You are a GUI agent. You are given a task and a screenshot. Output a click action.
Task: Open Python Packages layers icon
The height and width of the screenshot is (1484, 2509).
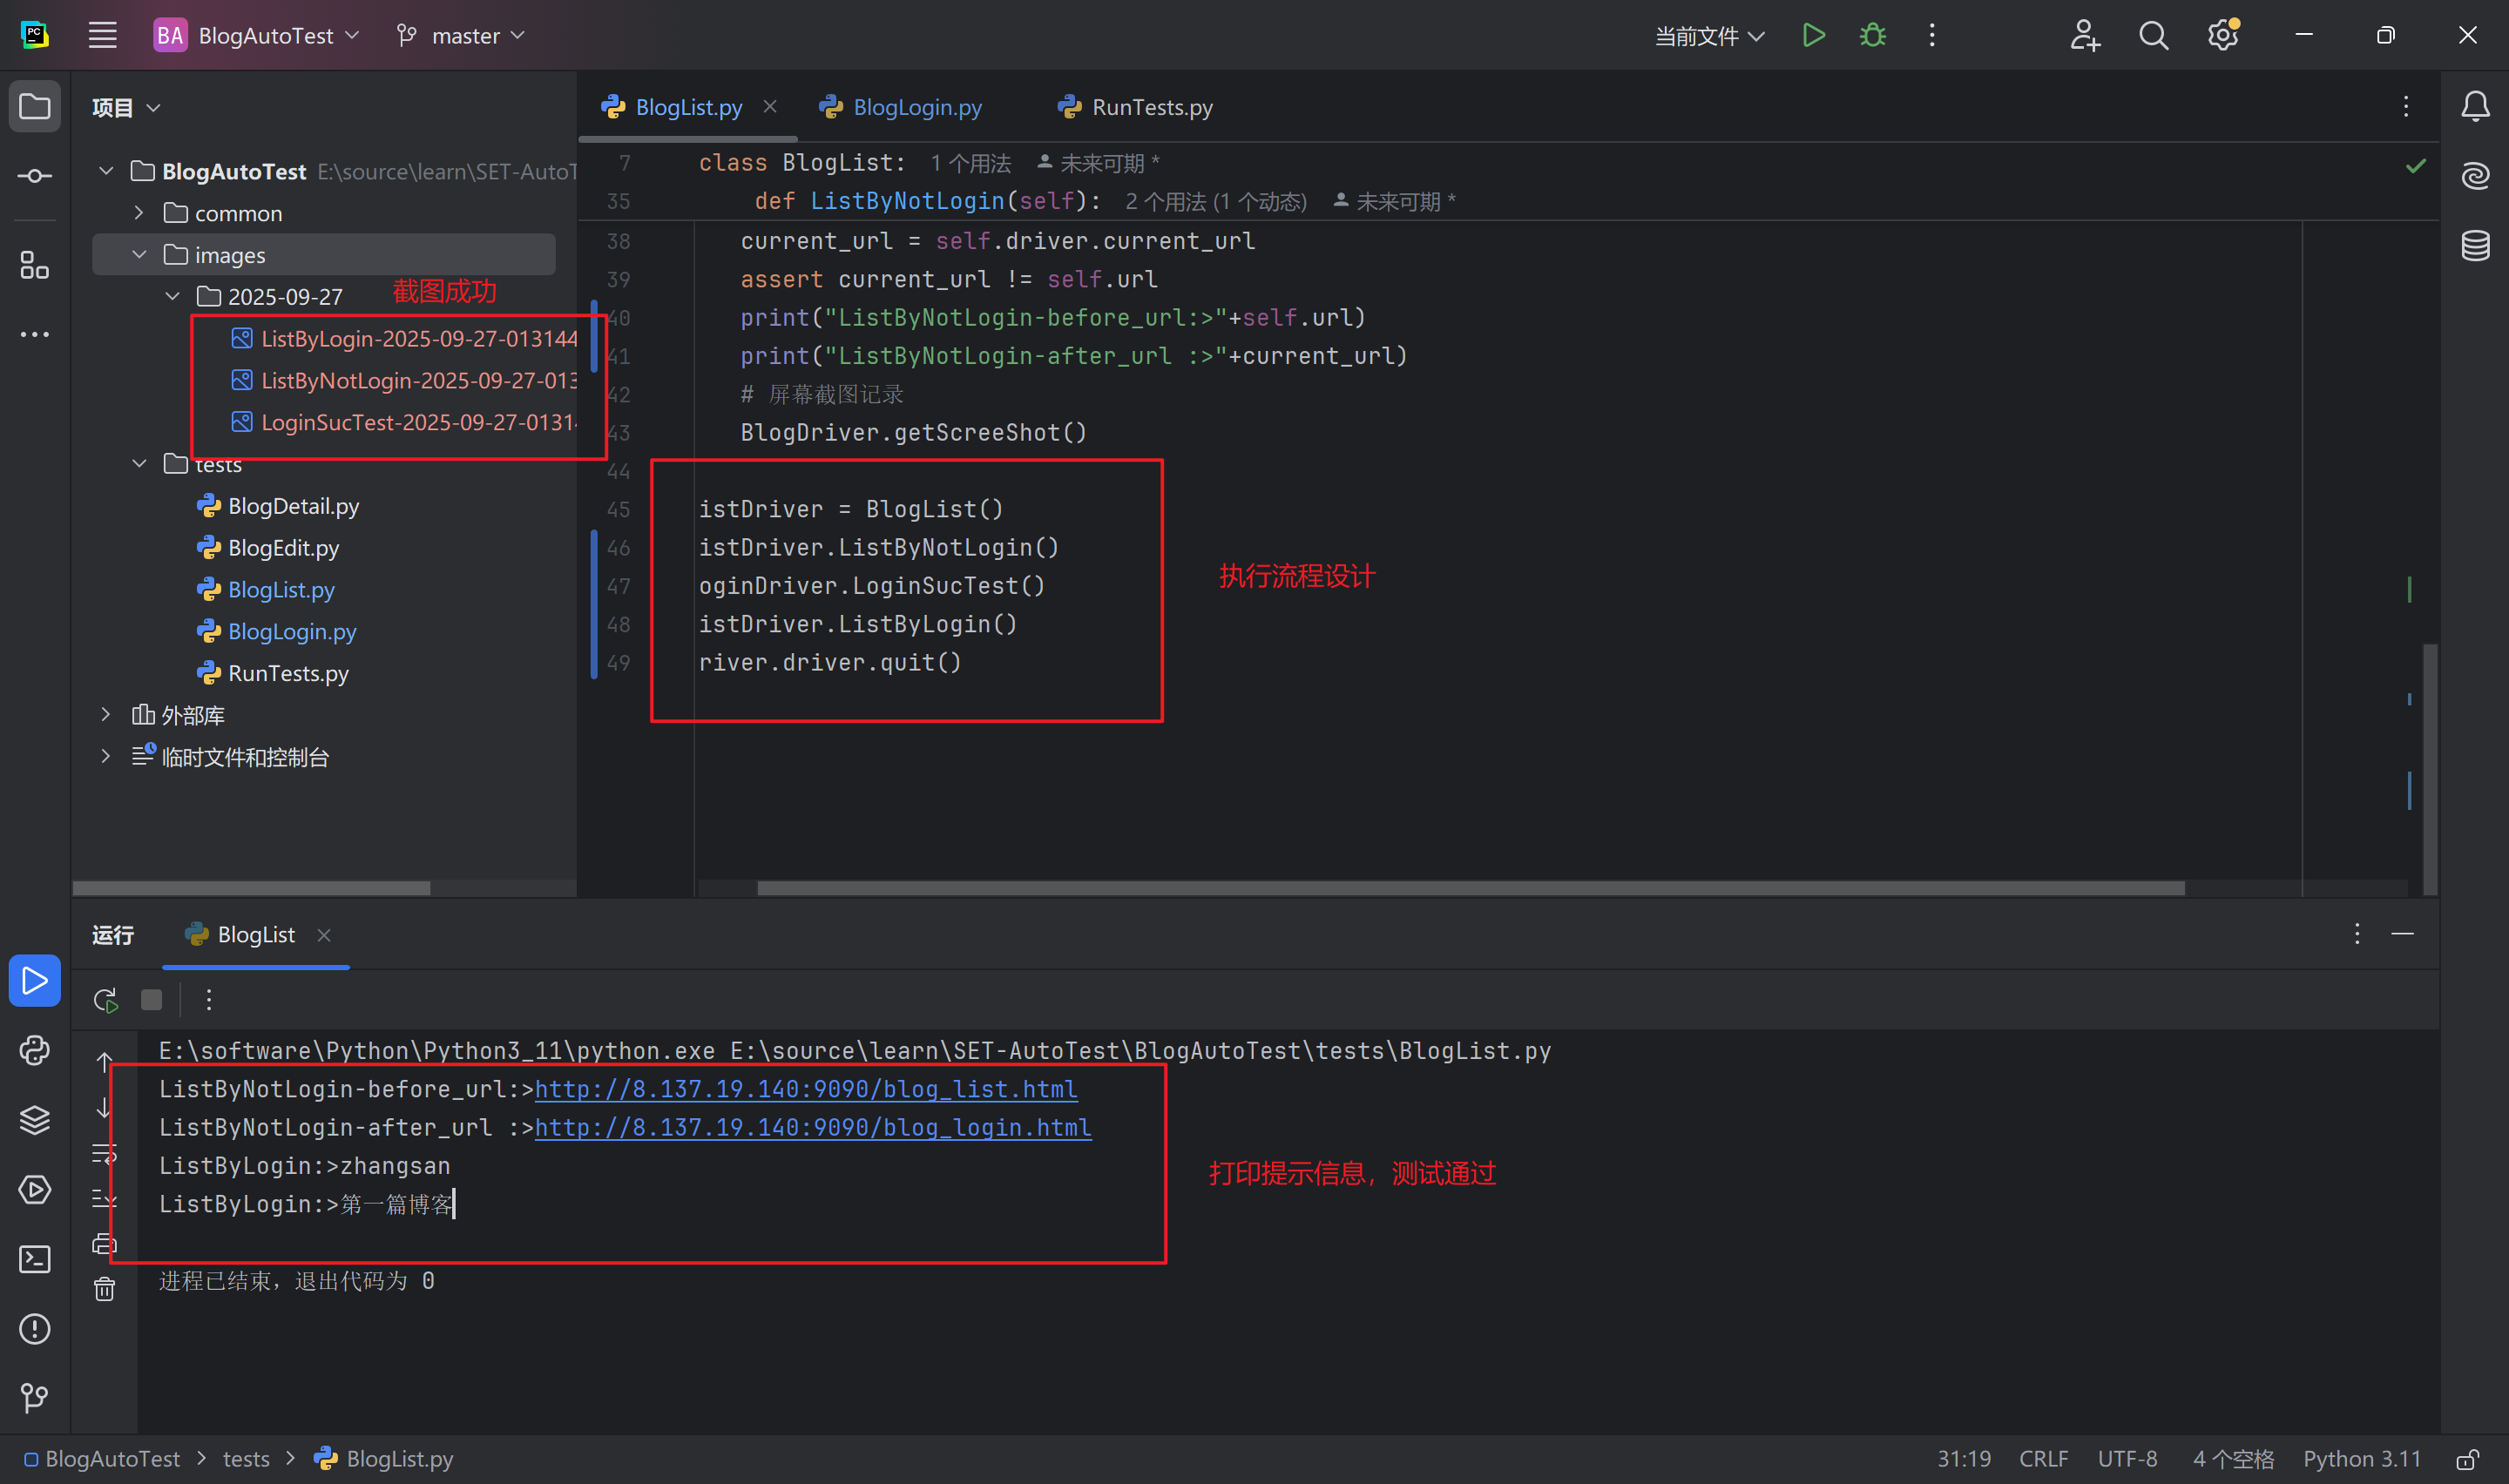[35, 1119]
